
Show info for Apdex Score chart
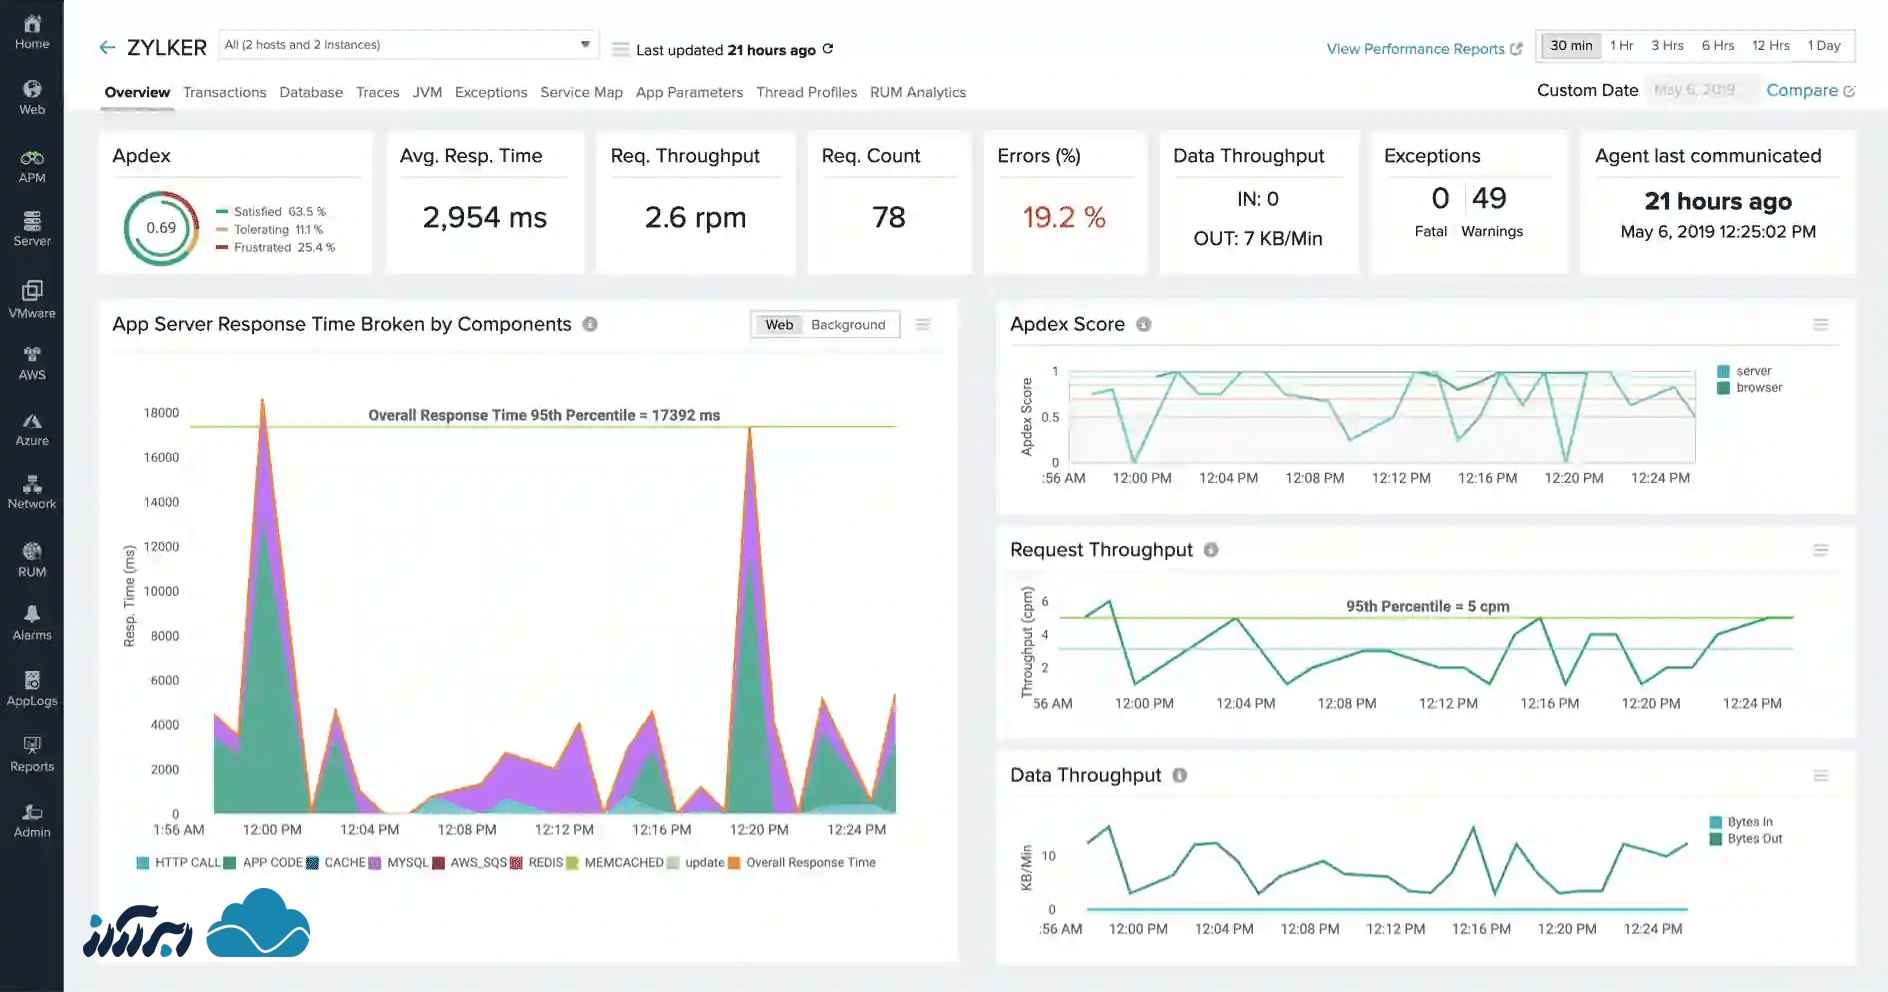[1144, 324]
